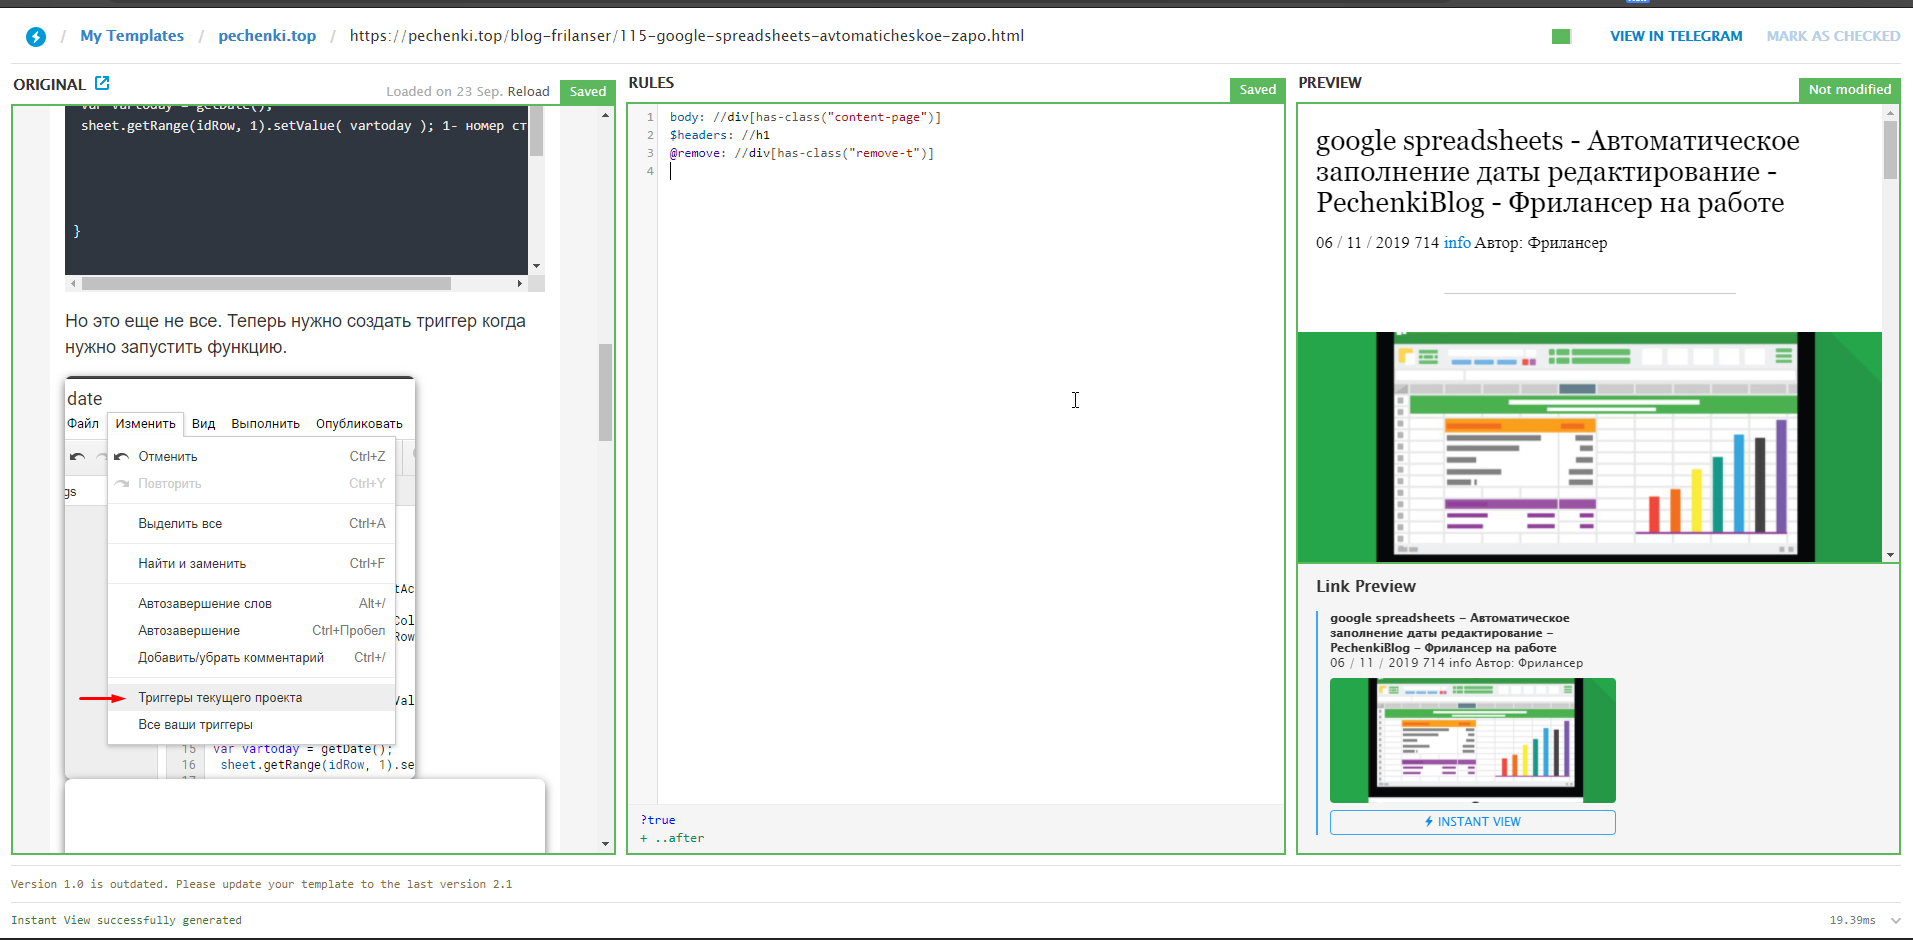This screenshot has width=1913, height=940.
Task: Click version outdated warning message
Action: (261, 884)
